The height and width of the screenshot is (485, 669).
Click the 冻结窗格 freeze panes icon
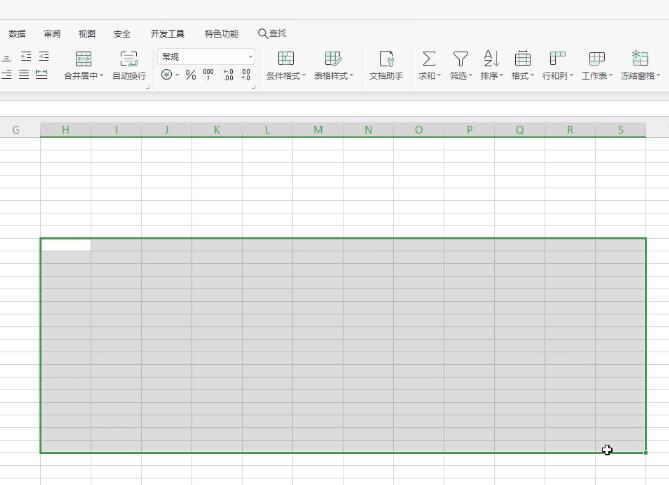coord(640,58)
